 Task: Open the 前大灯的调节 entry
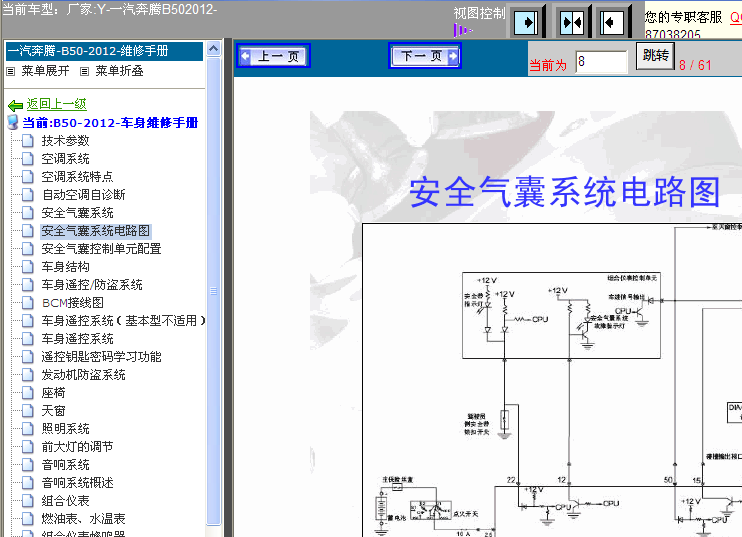point(77,446)
